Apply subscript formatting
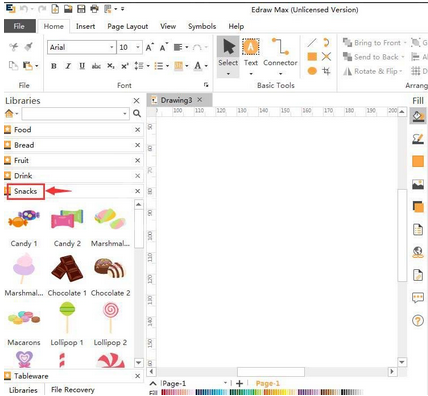Viewport: 428px width, 396px height. (111, 66)
